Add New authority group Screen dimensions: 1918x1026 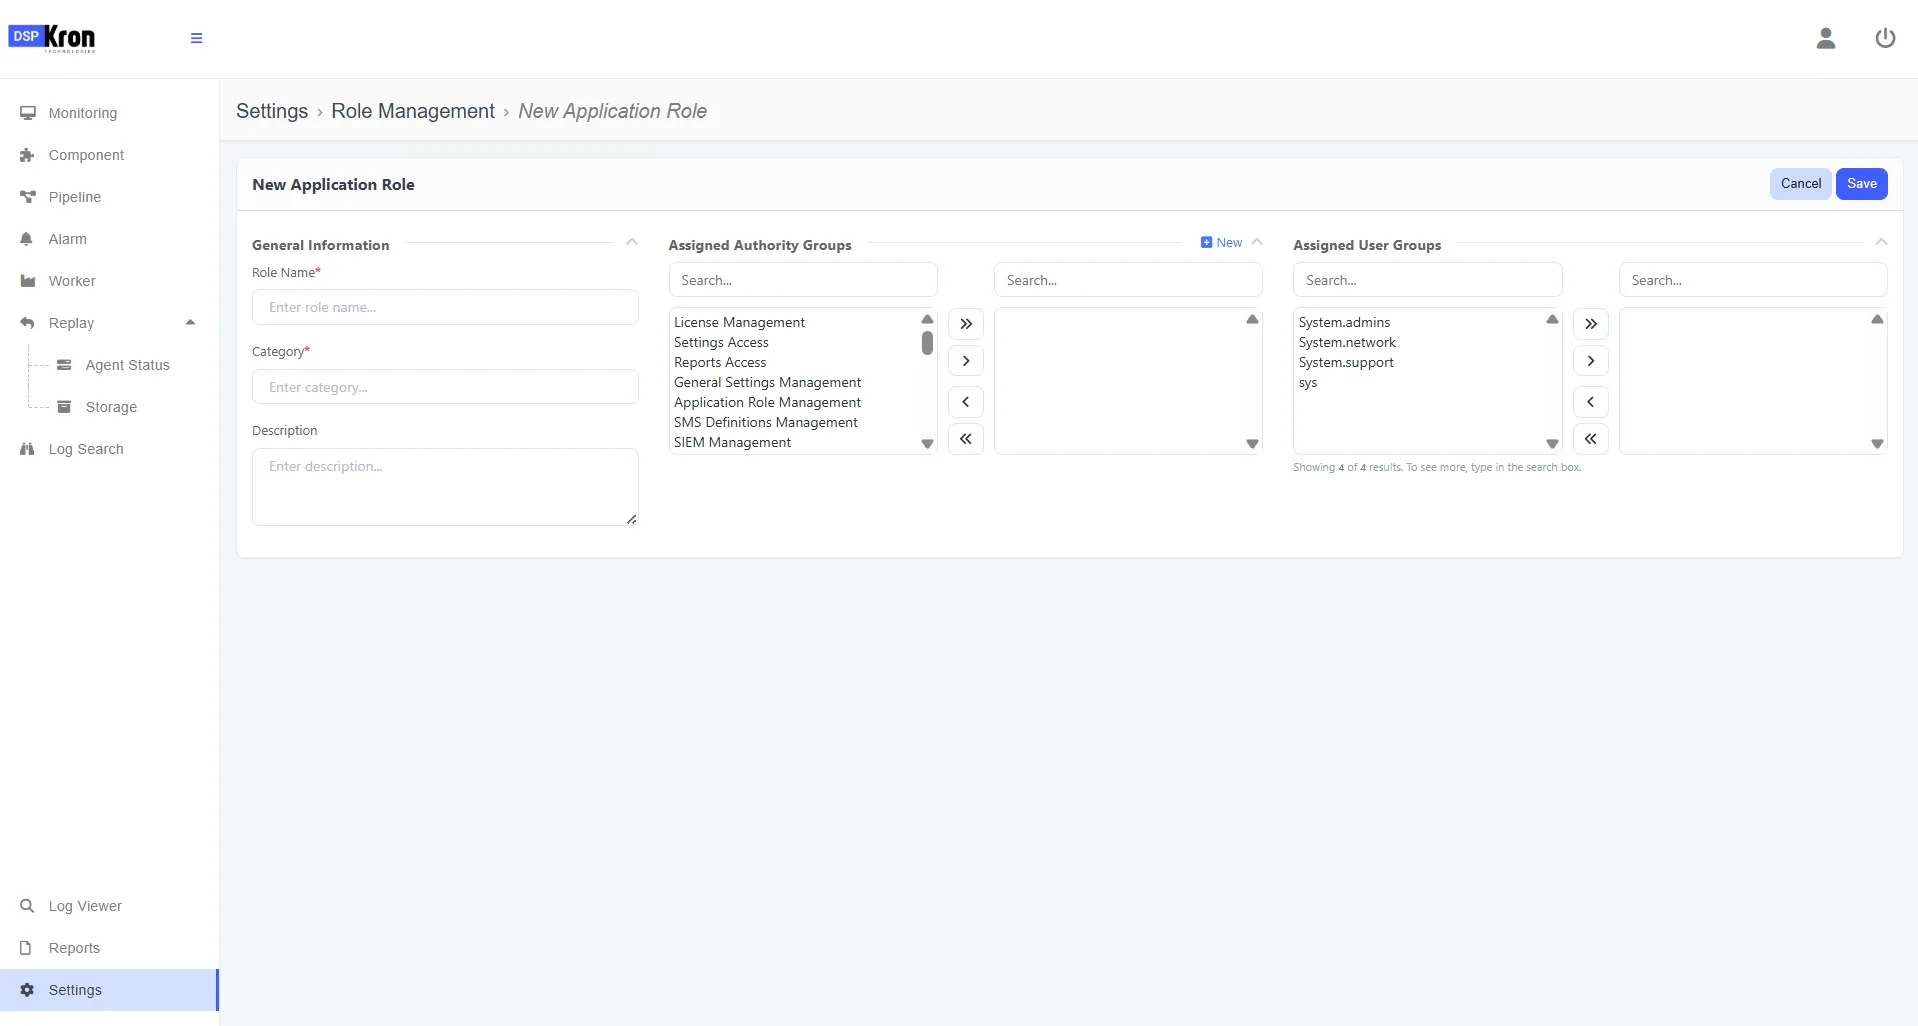pos(1221,242)
